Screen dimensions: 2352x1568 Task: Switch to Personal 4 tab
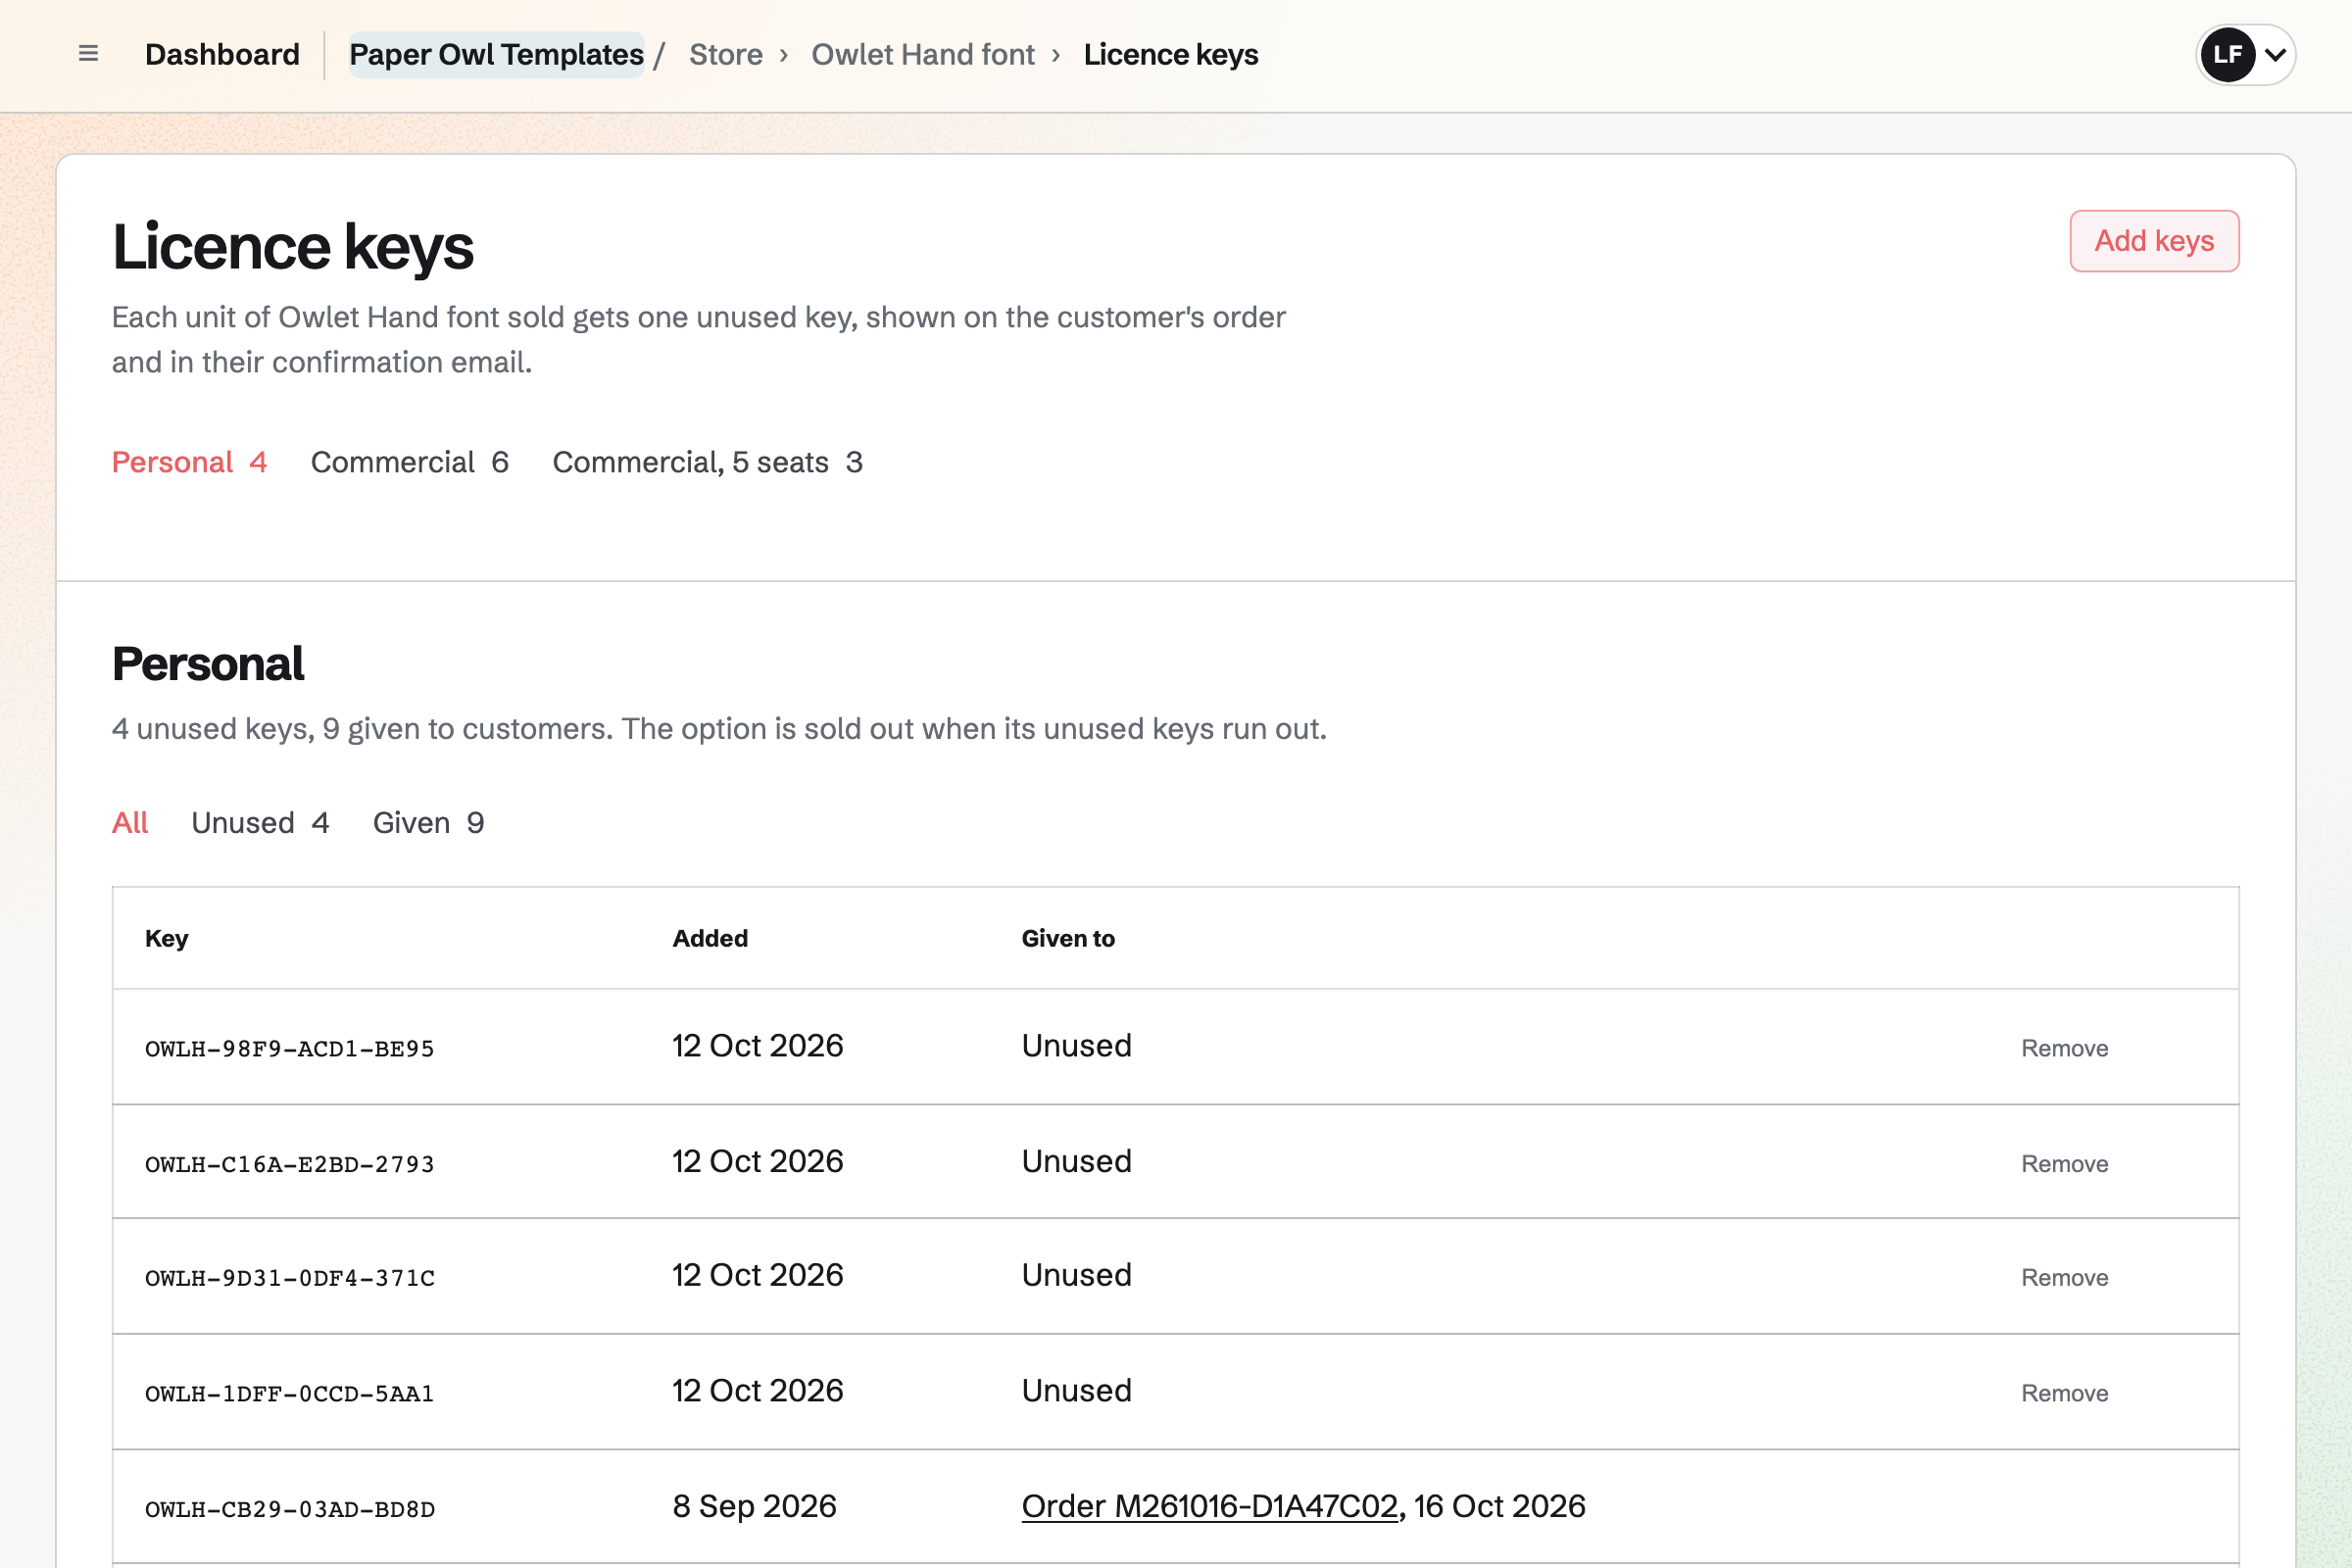point(189,462)
